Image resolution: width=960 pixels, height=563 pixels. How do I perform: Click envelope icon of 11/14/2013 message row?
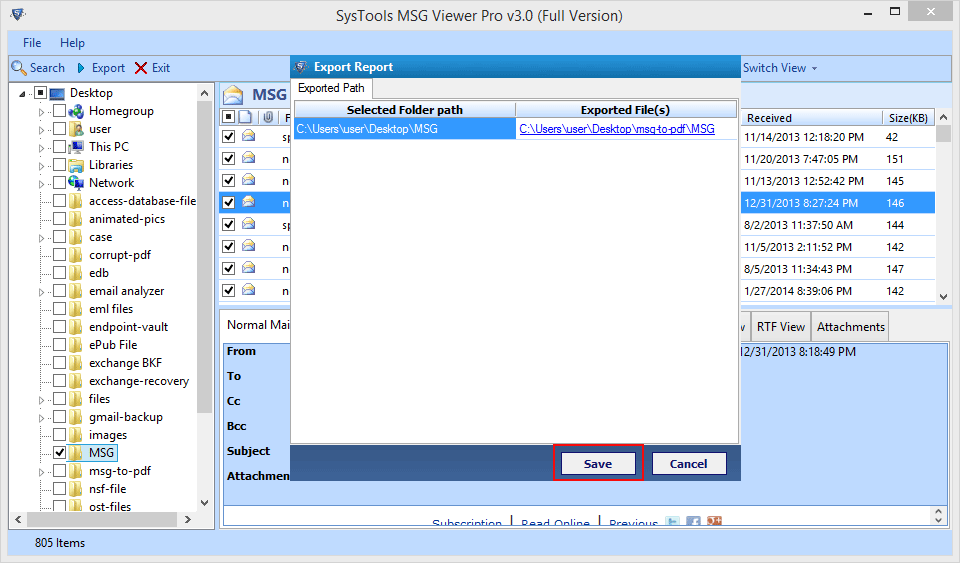click(x=249, y=136)
